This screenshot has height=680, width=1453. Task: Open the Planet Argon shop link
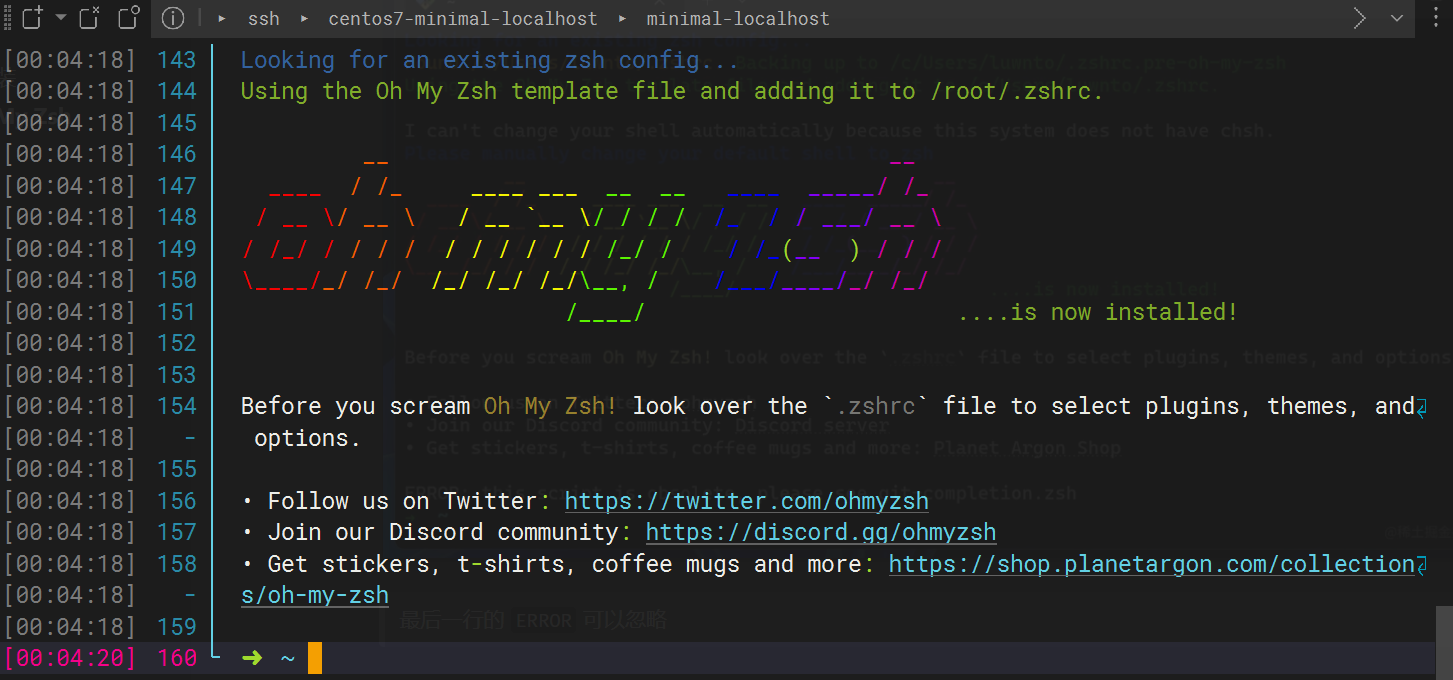point(1154,563)
